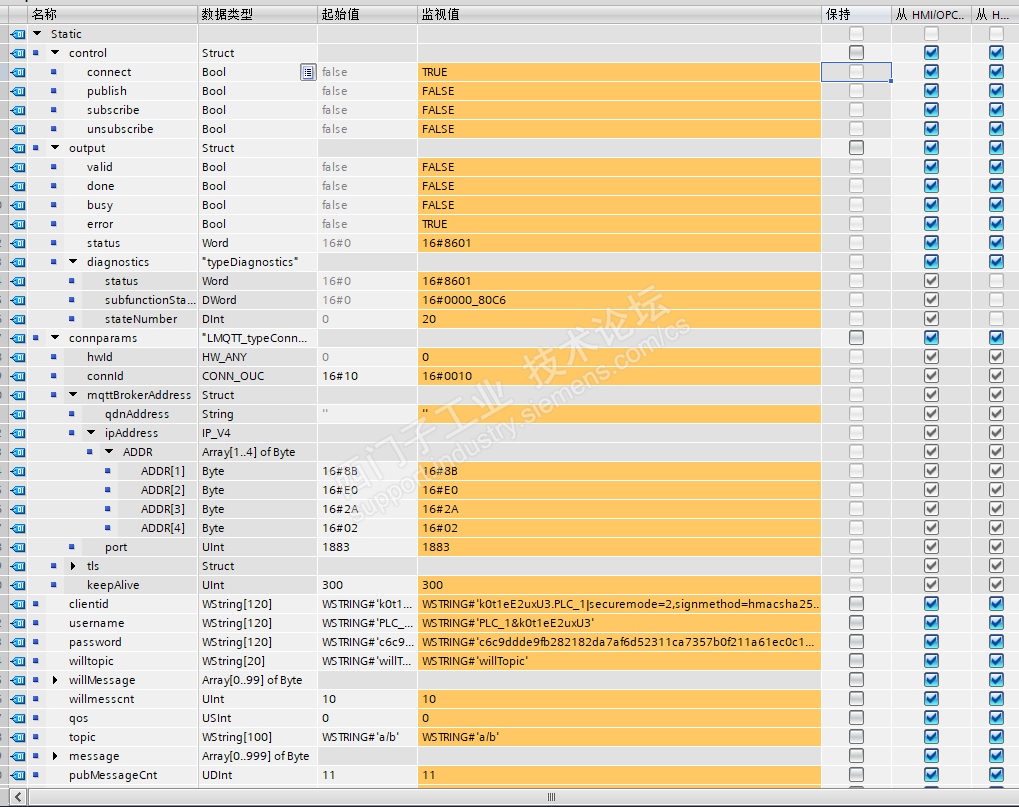Viewport: 1019px width, 807px height.
Task: Click the tag icon beside the subscribe row
Action: point(18,110)
